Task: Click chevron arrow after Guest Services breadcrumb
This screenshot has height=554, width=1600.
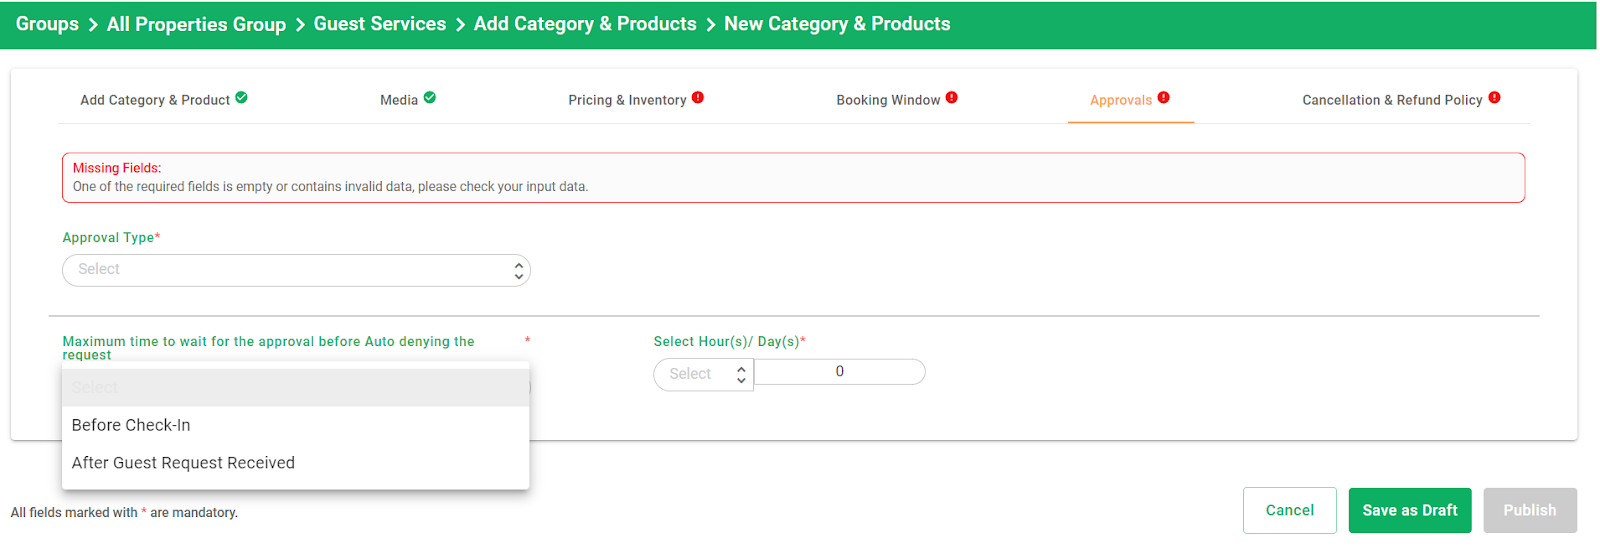Action: tap(460, 25)
